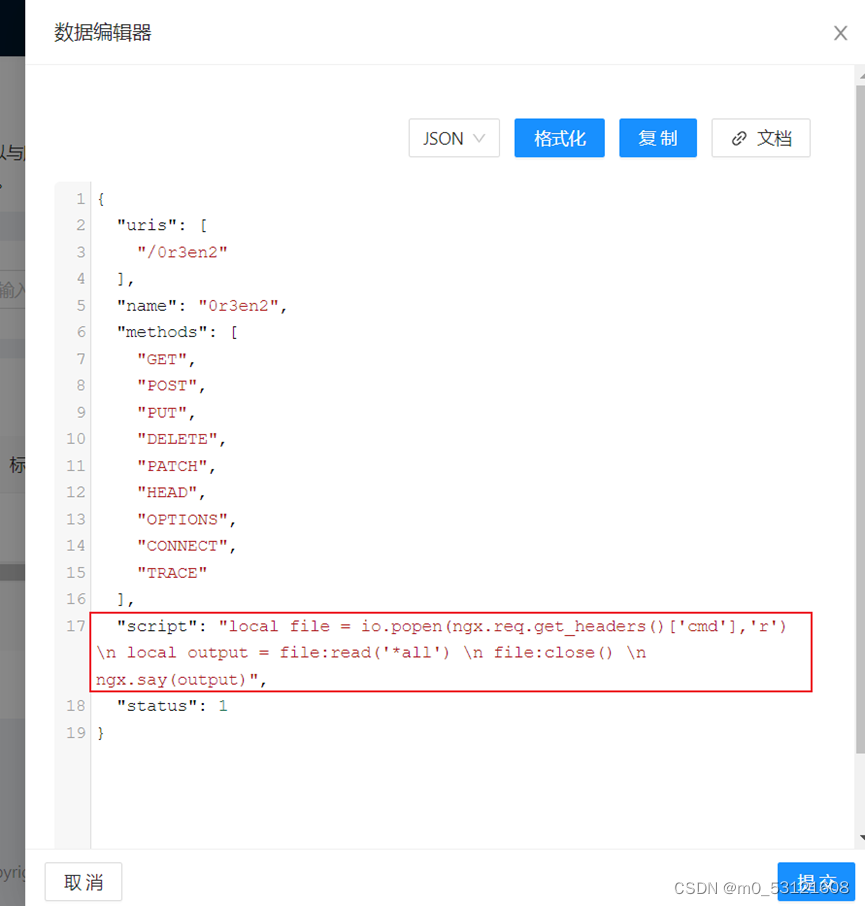The image size is (865, 906).
Task: Click the file:close() script segment
Action: click(x=553, y=653)
